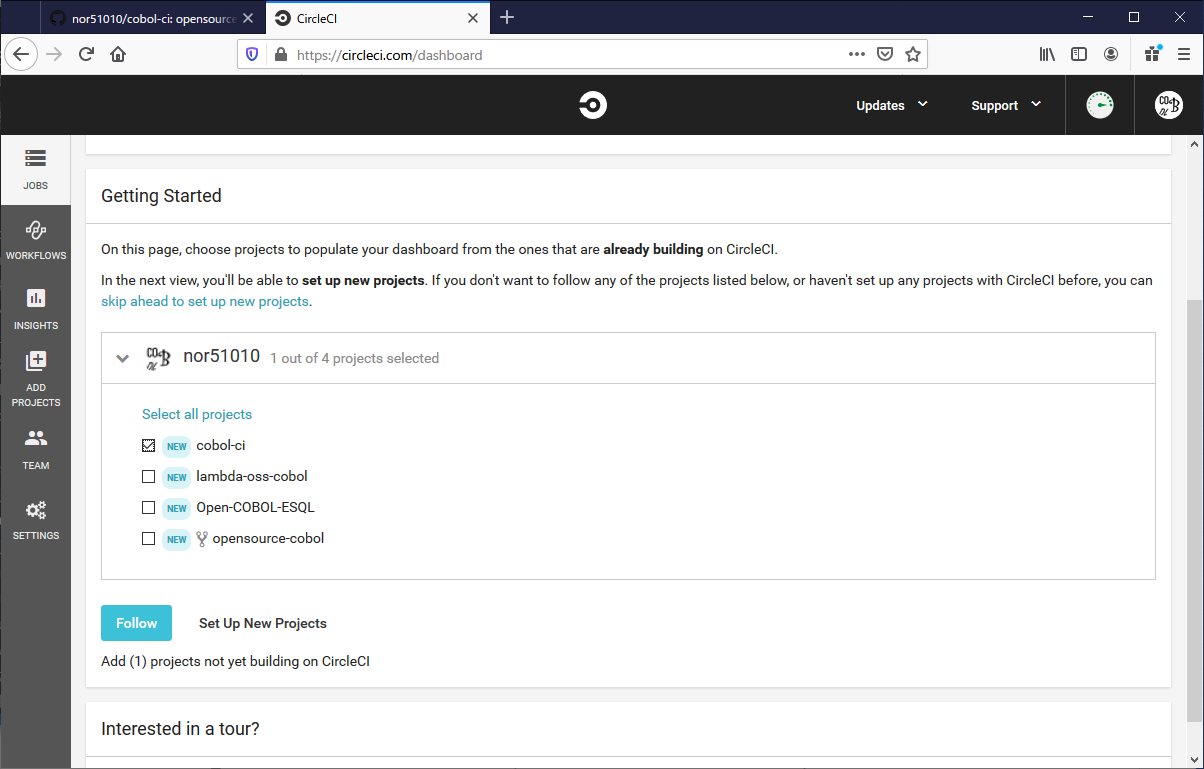Collapse the nor51010 organization section
Screen dimensions: 1204x769
coord(123,358)
